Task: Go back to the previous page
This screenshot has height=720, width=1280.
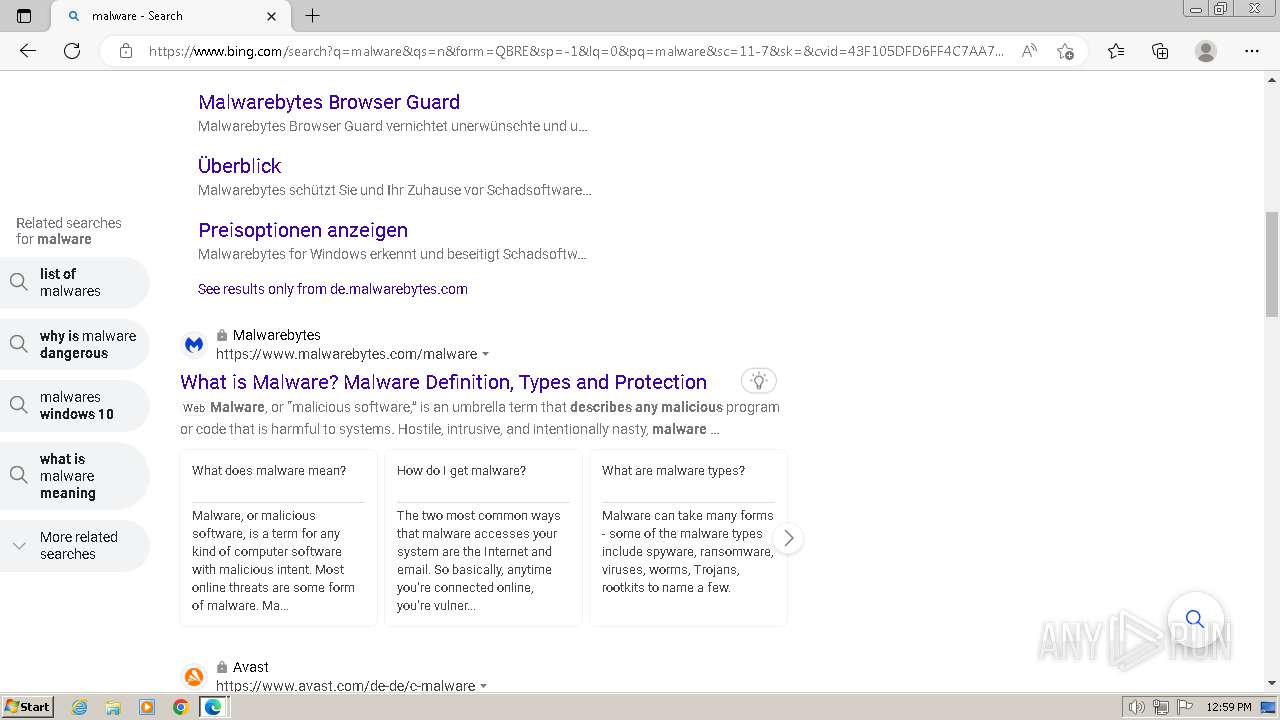Action: 28,51
